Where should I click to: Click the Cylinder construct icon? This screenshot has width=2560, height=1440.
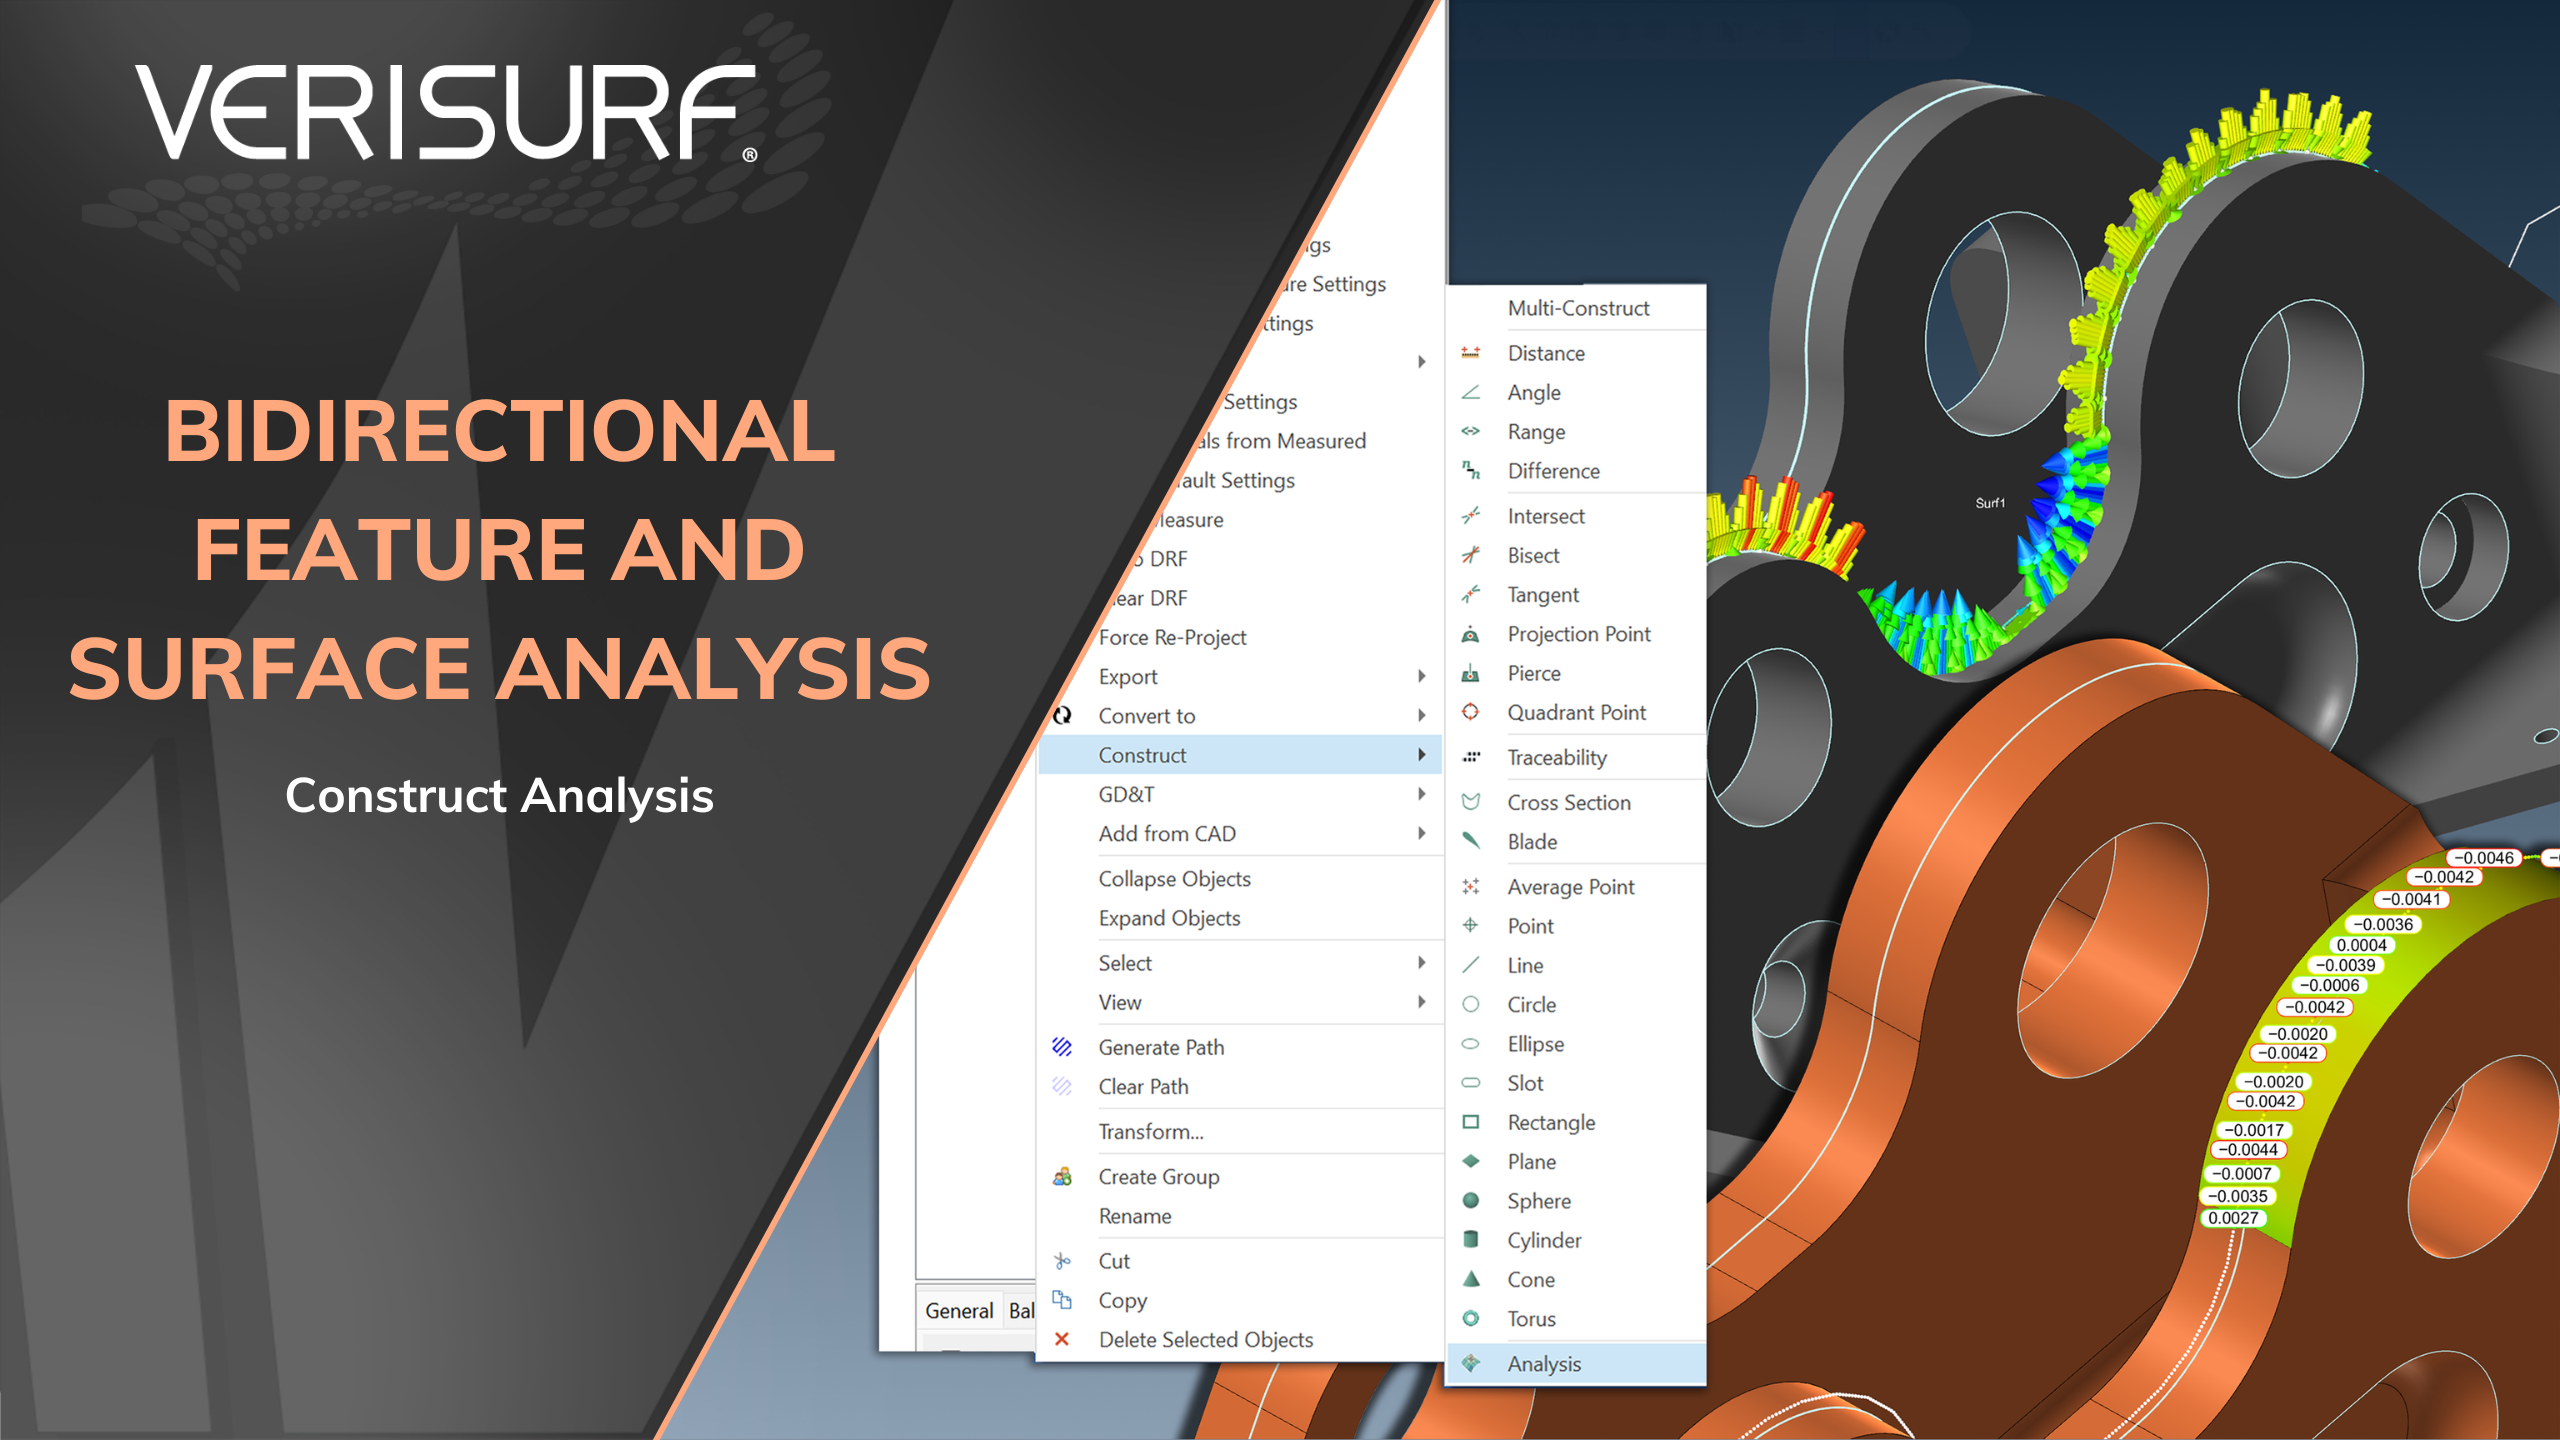(1470, 1240)
